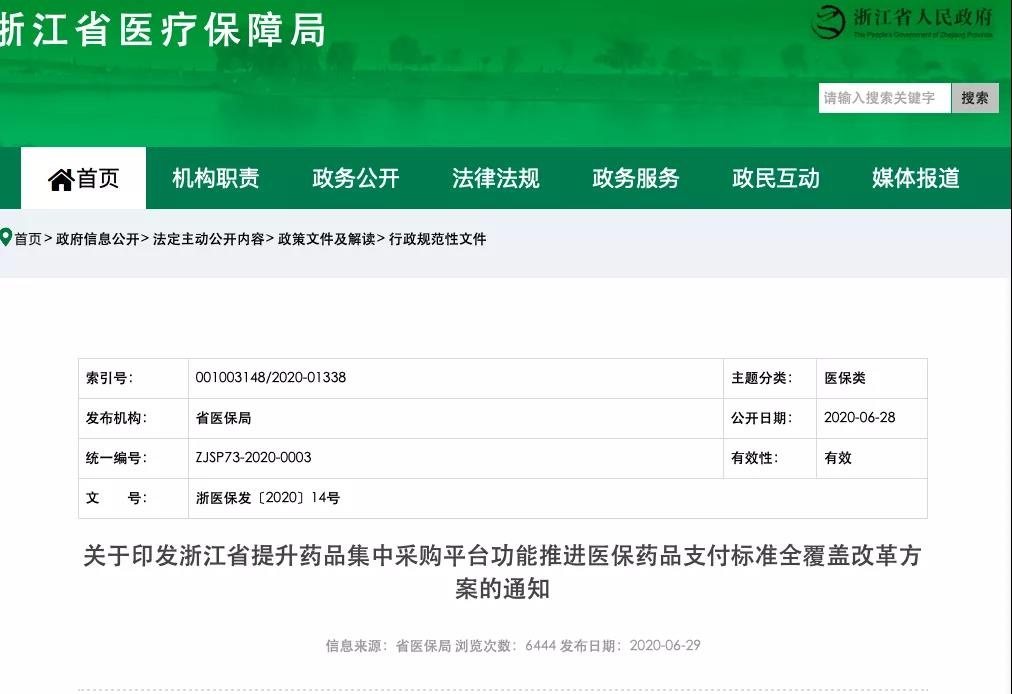1012x694 pixels.
Task: Open the 政务公开 menu item
Action: pos(355,179)
